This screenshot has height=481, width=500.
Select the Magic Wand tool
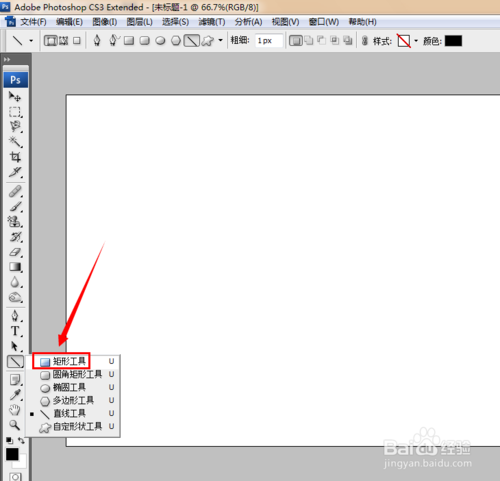pos(15,142)
